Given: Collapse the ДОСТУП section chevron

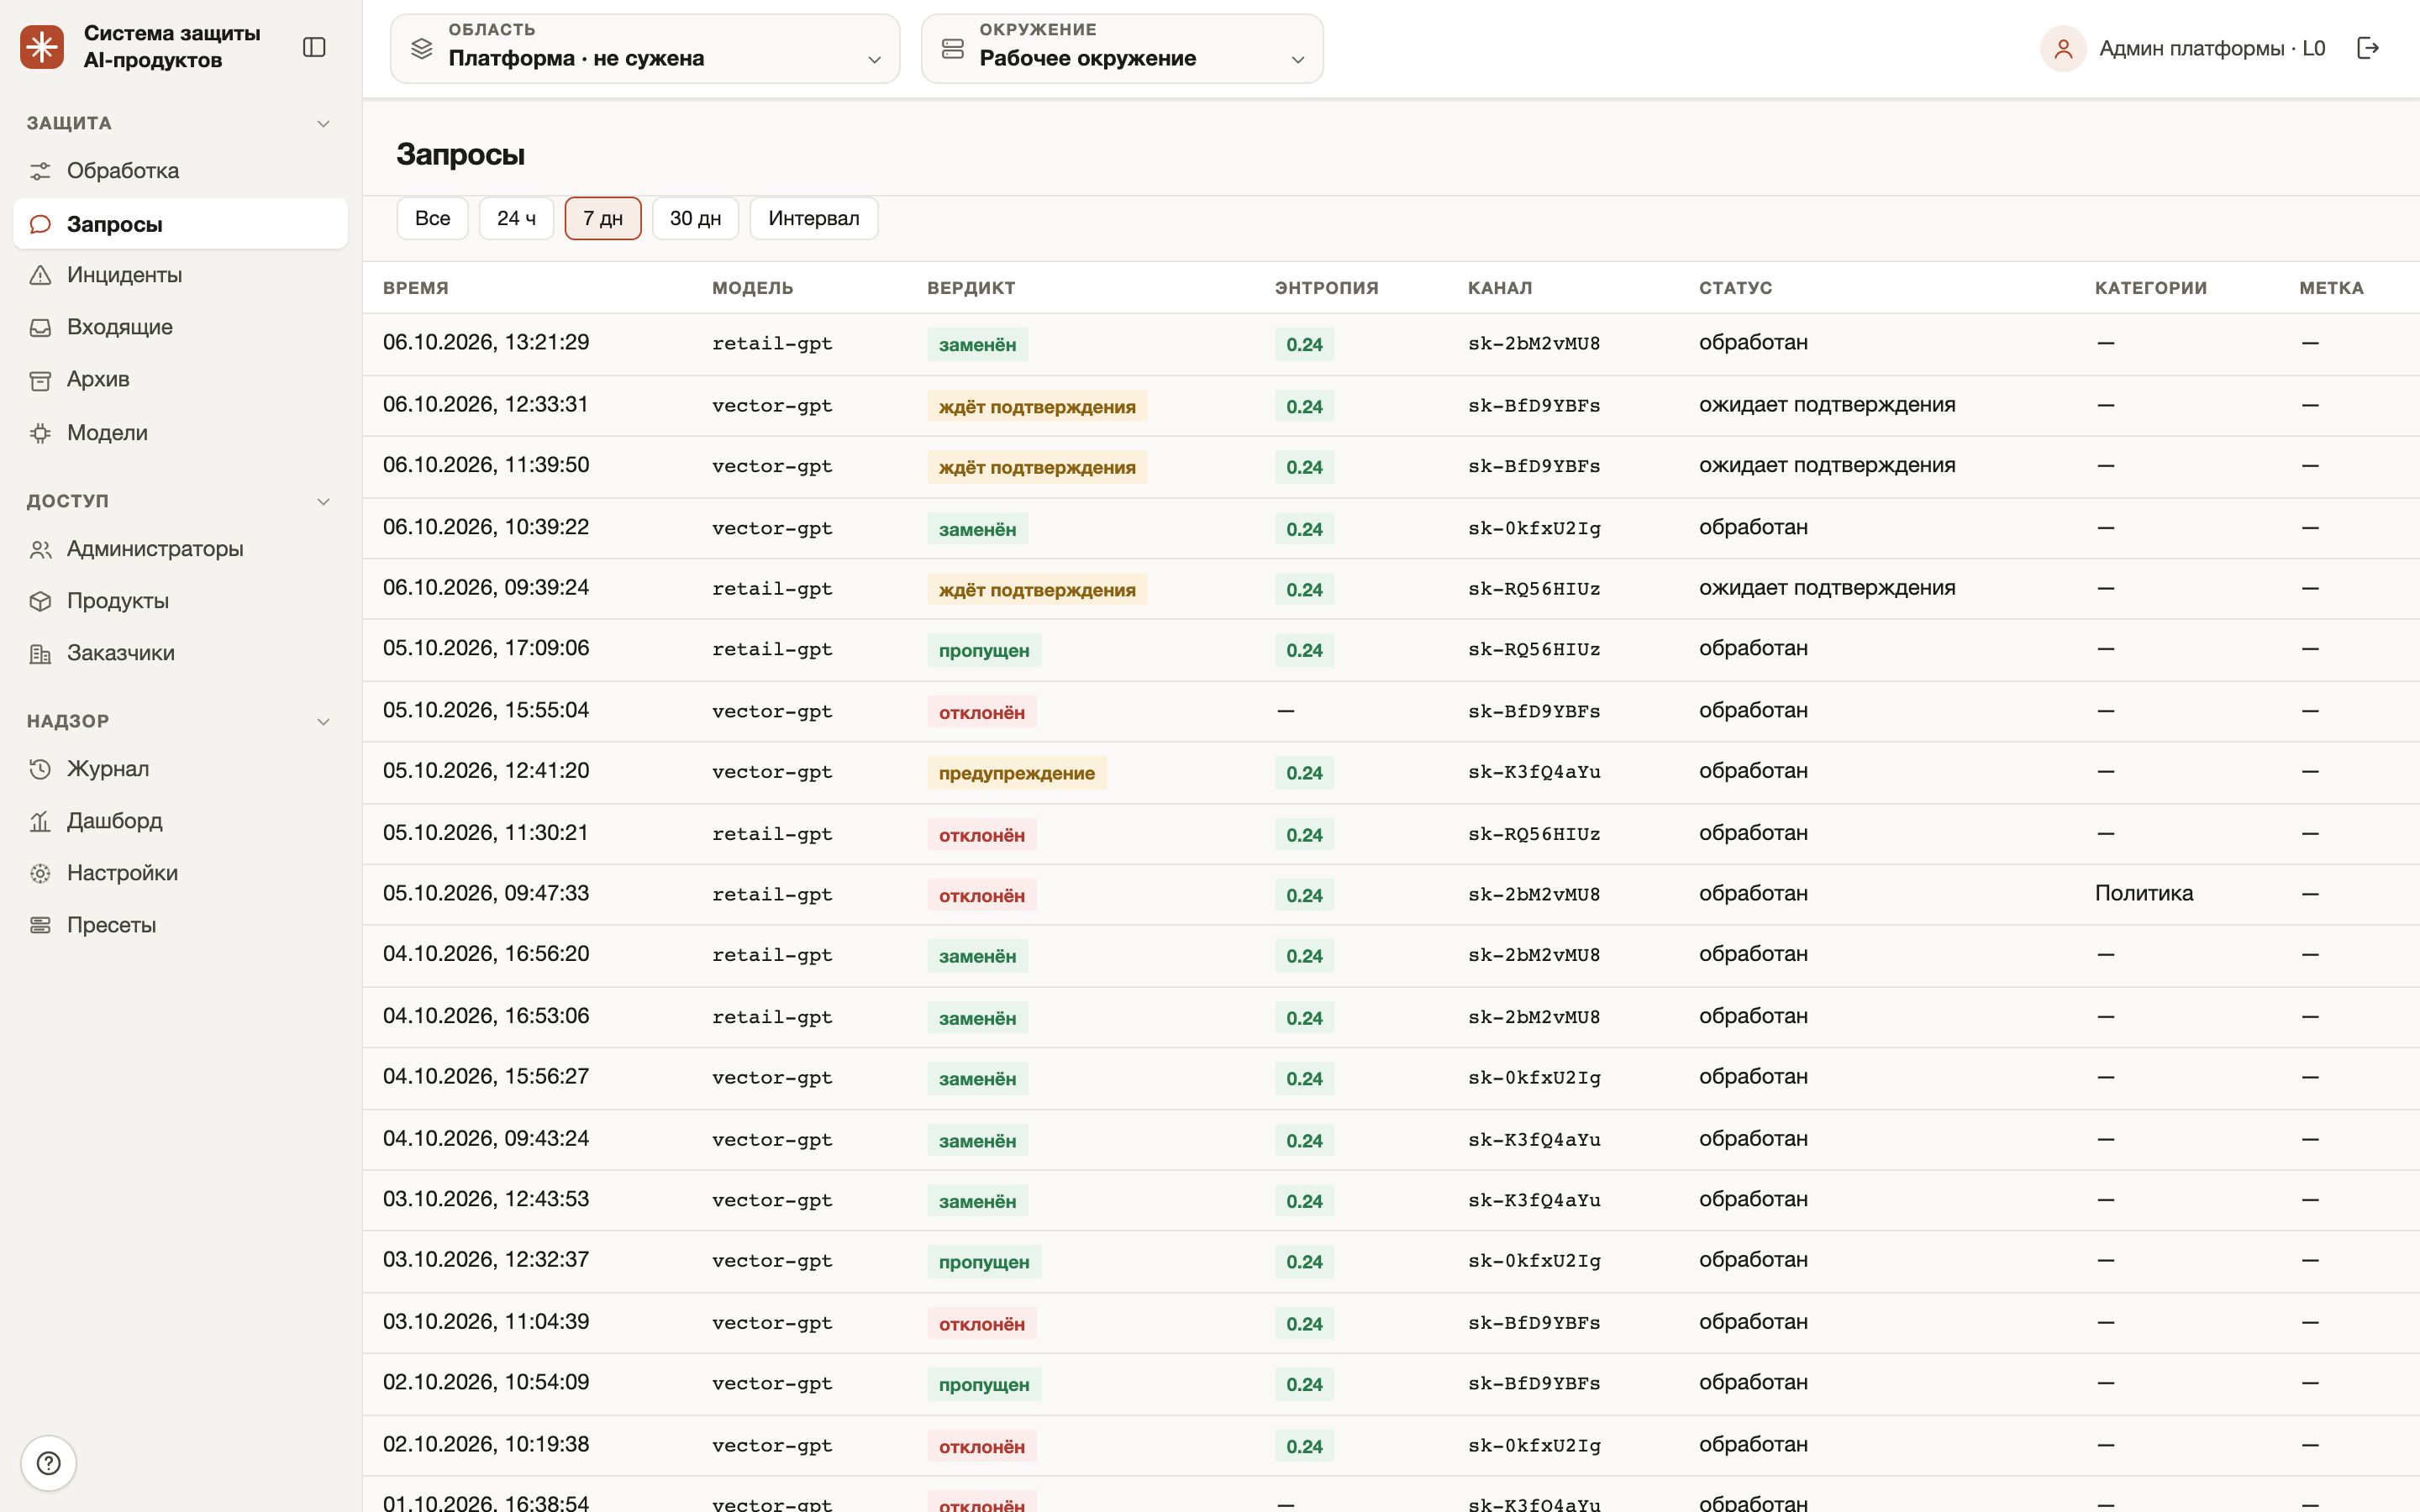Looking at the screenshot, I should click(x=323, y=501).
